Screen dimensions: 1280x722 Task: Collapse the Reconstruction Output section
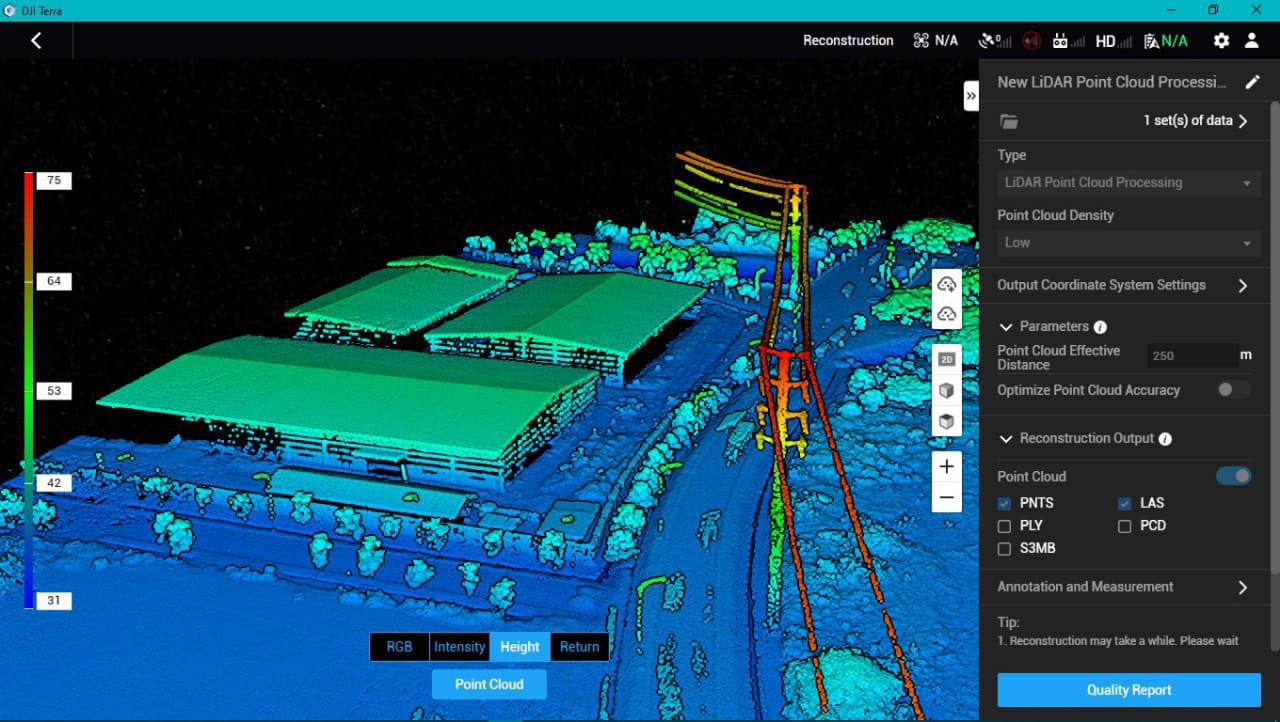1007,438
